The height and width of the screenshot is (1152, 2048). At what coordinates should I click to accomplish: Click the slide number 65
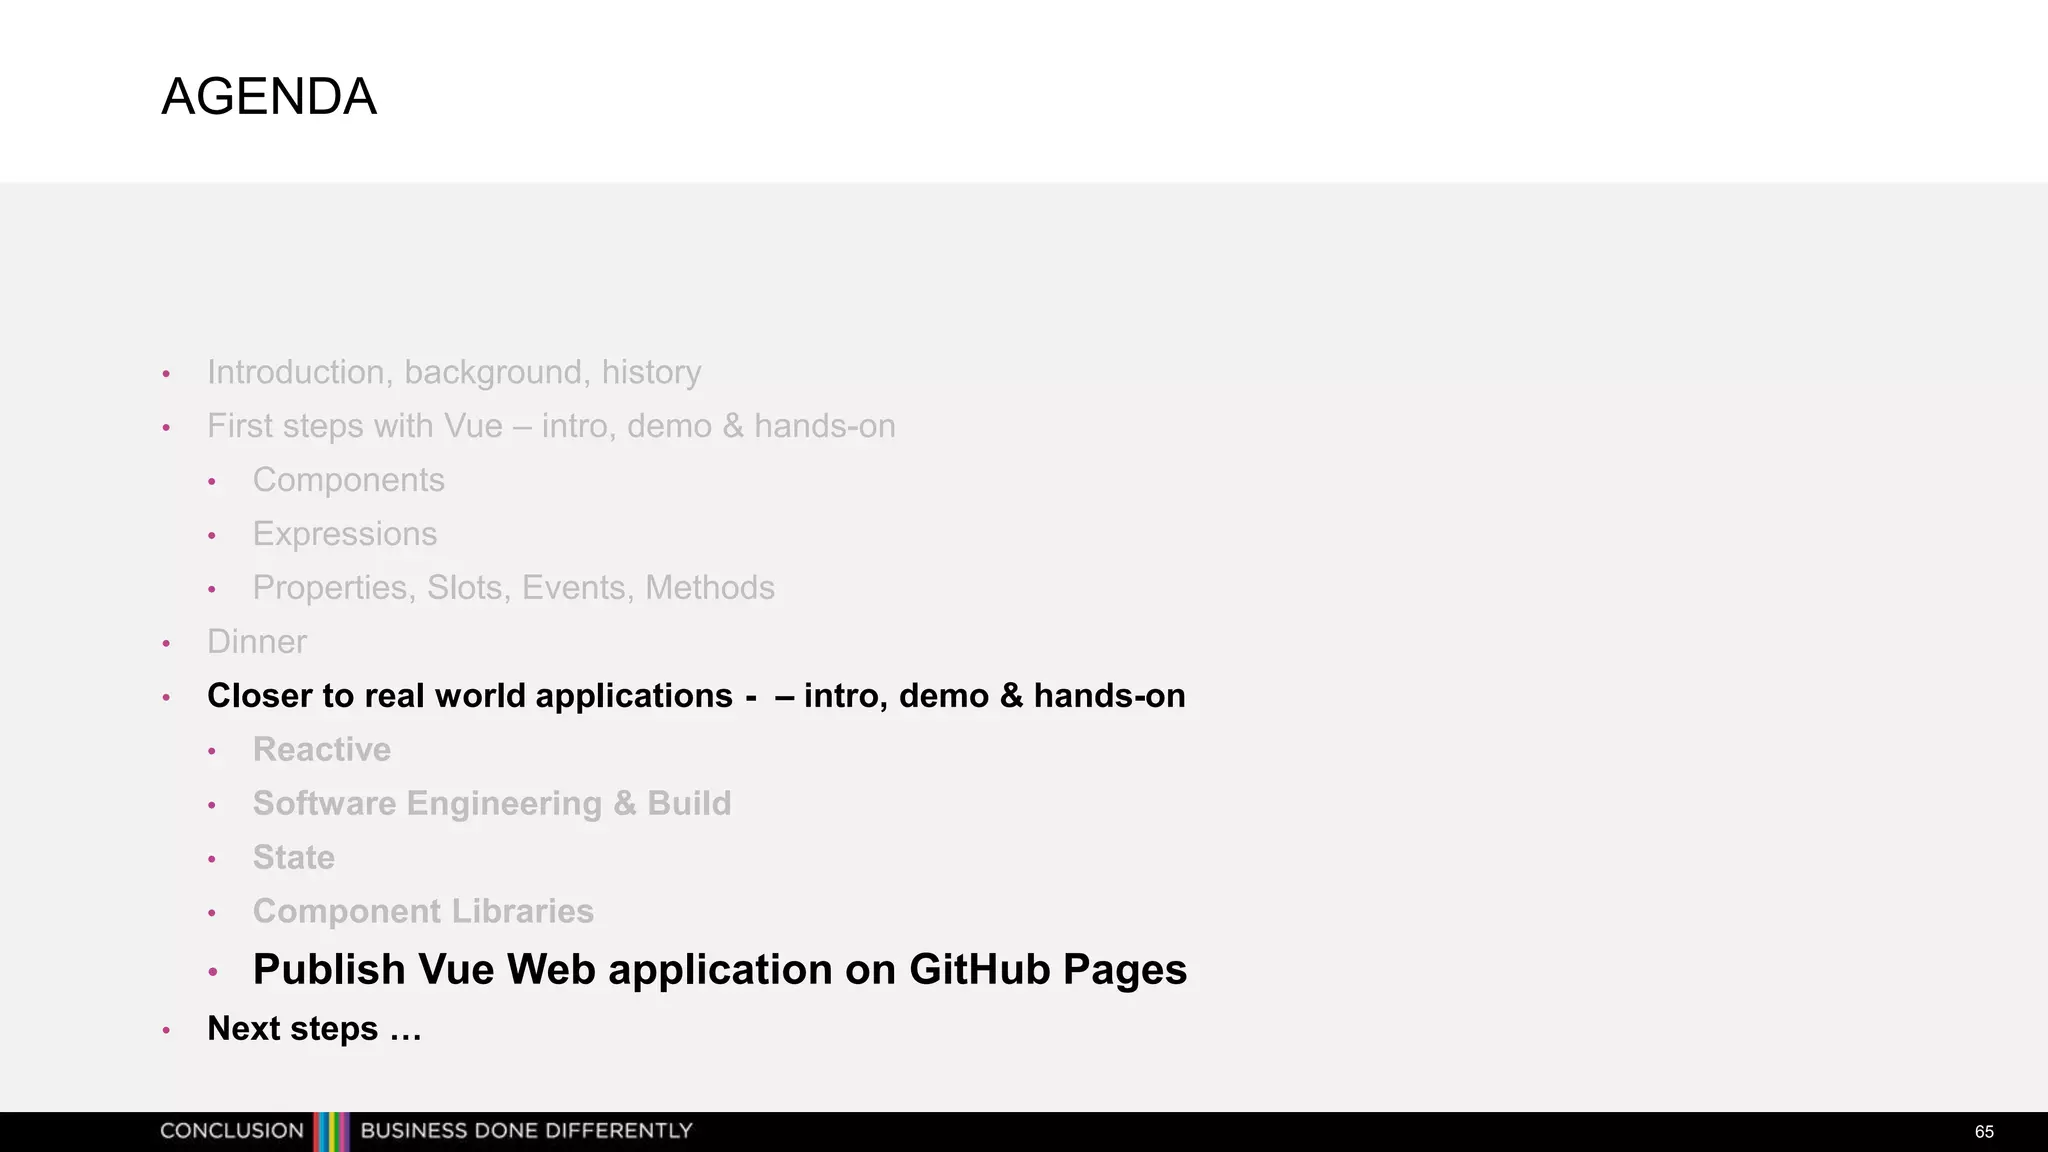[x=1984, y=1132]
